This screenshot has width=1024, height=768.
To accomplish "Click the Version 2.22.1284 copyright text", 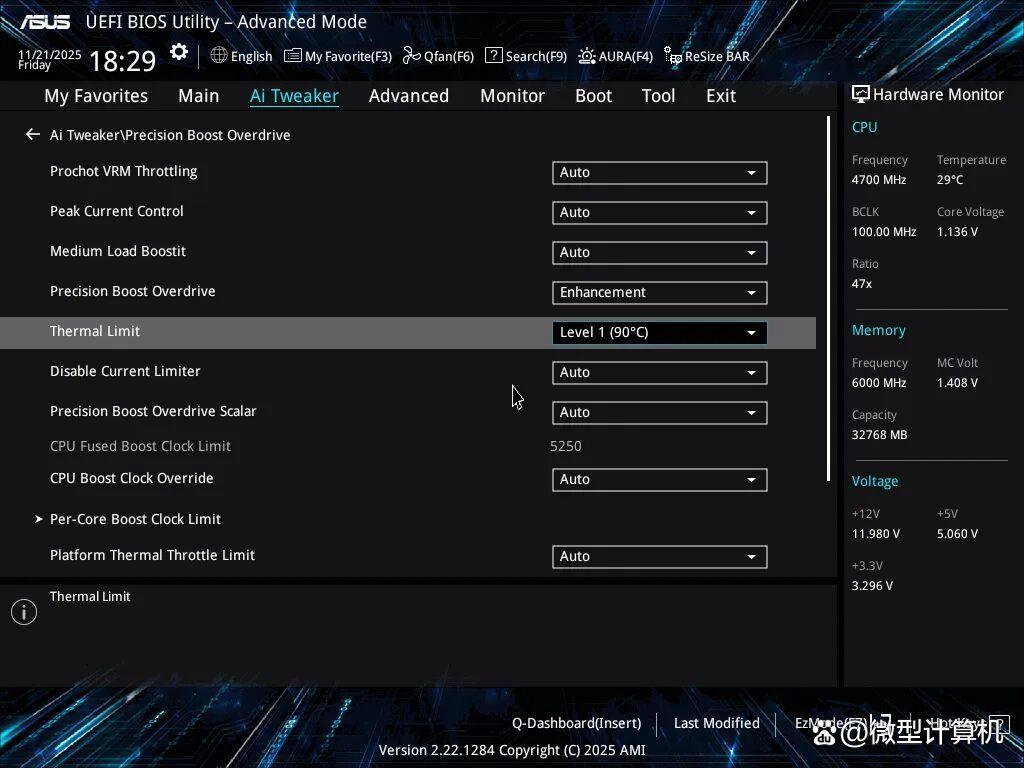I will pos(512,750).
